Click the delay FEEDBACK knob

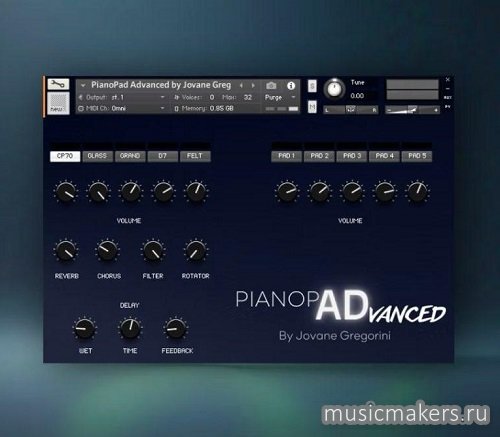[176, 328]
